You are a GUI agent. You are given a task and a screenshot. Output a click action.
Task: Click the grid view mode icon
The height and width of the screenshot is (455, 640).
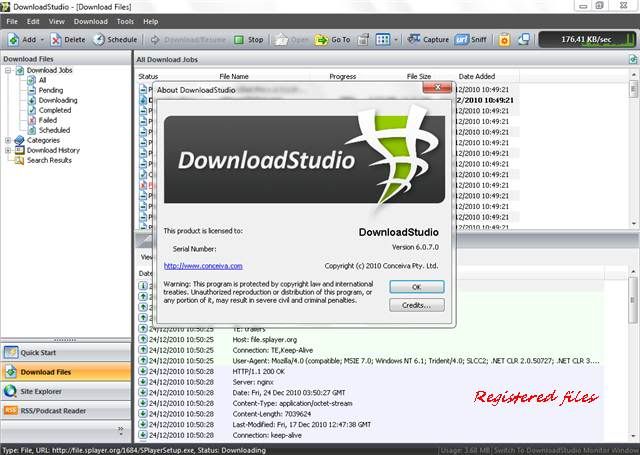[x=383, y=40]
